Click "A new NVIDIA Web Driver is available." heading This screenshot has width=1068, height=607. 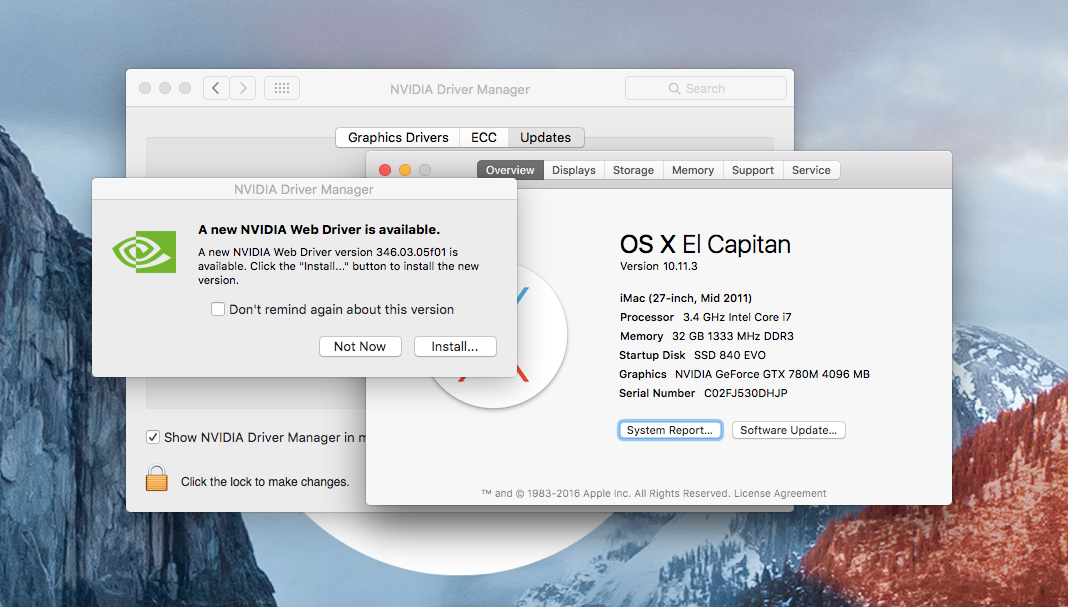click(x=319, y=230)
